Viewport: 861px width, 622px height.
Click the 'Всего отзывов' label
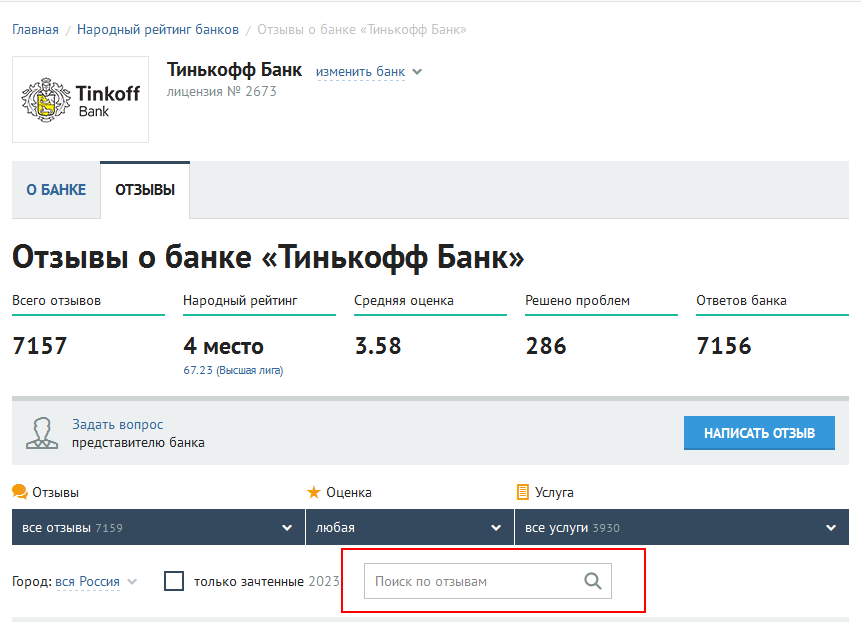57,301
